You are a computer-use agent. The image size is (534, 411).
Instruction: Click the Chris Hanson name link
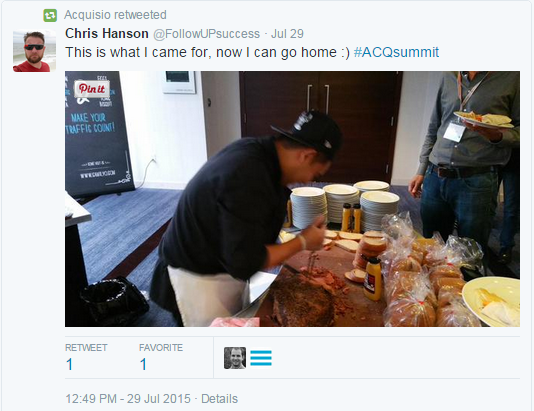[x=107, y=33]
